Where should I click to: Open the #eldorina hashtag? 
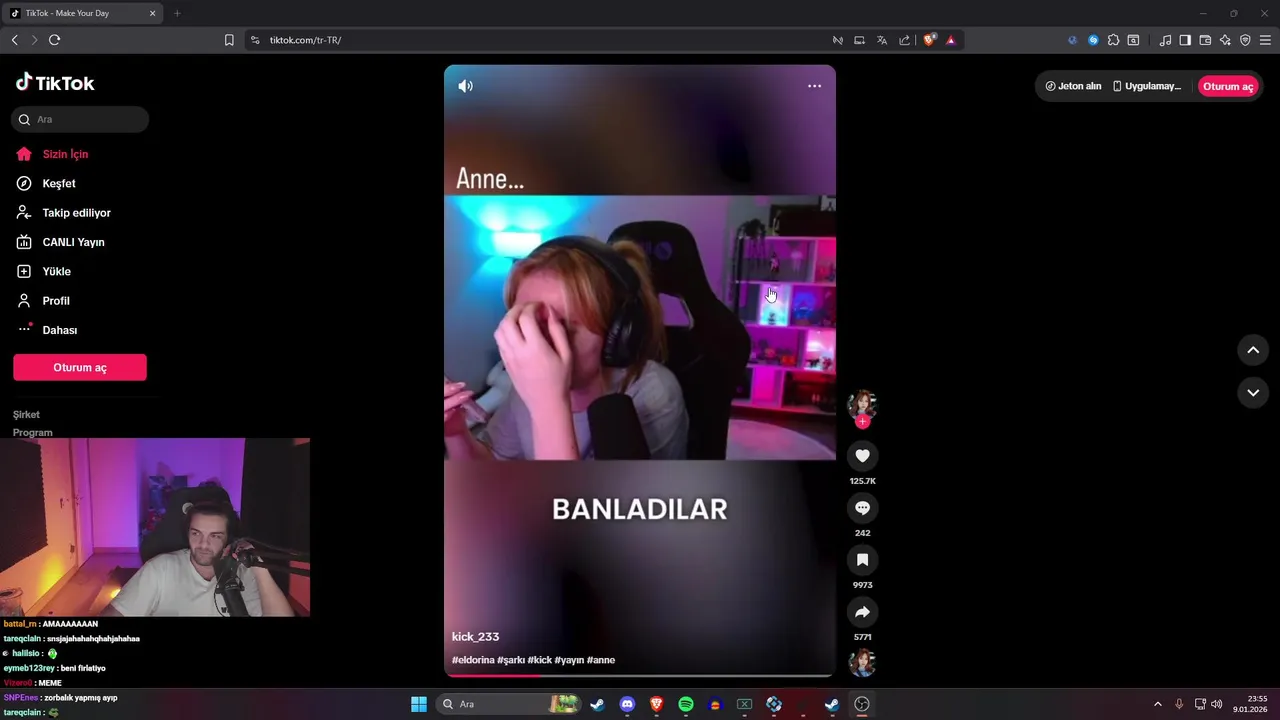[x=473, y=660]
